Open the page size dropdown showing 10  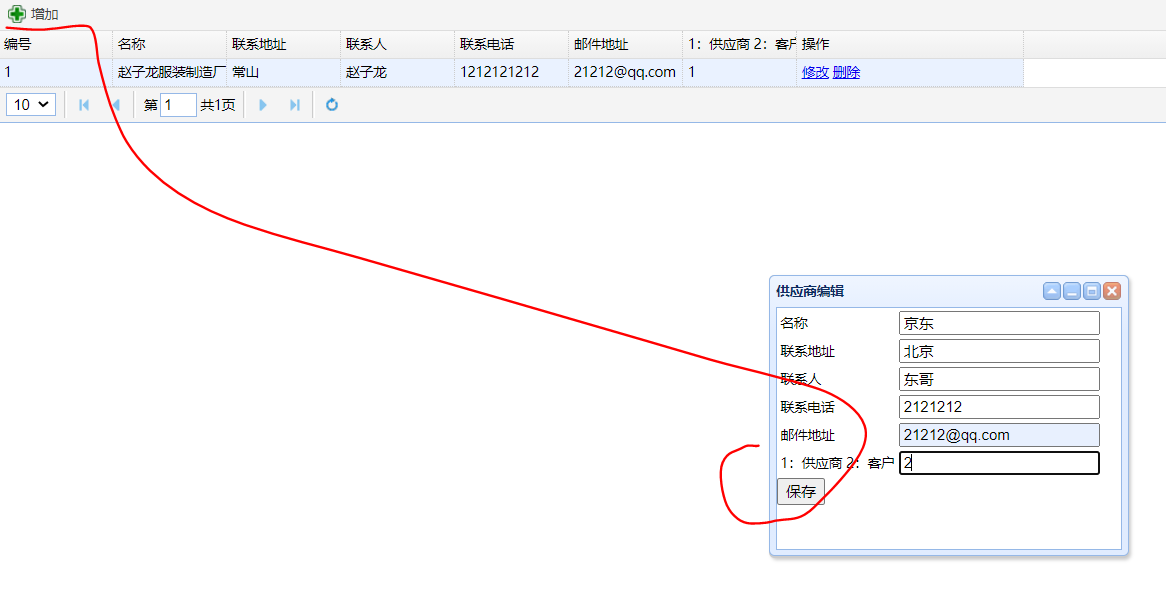(31, 105)
